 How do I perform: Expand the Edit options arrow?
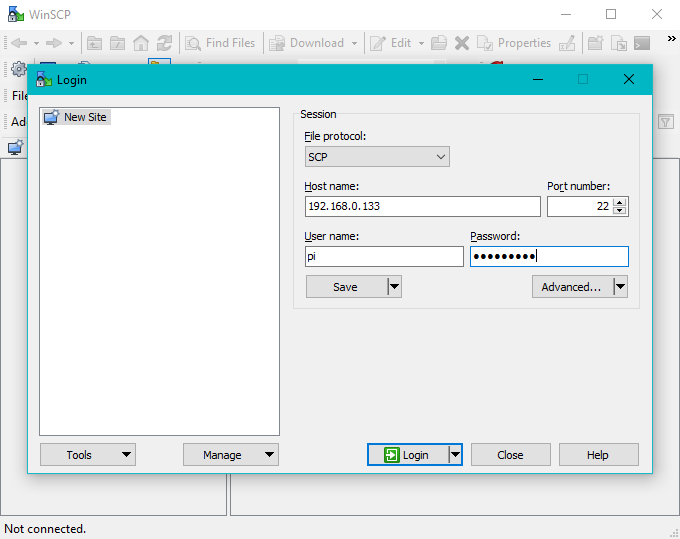(x=421, y=43)
